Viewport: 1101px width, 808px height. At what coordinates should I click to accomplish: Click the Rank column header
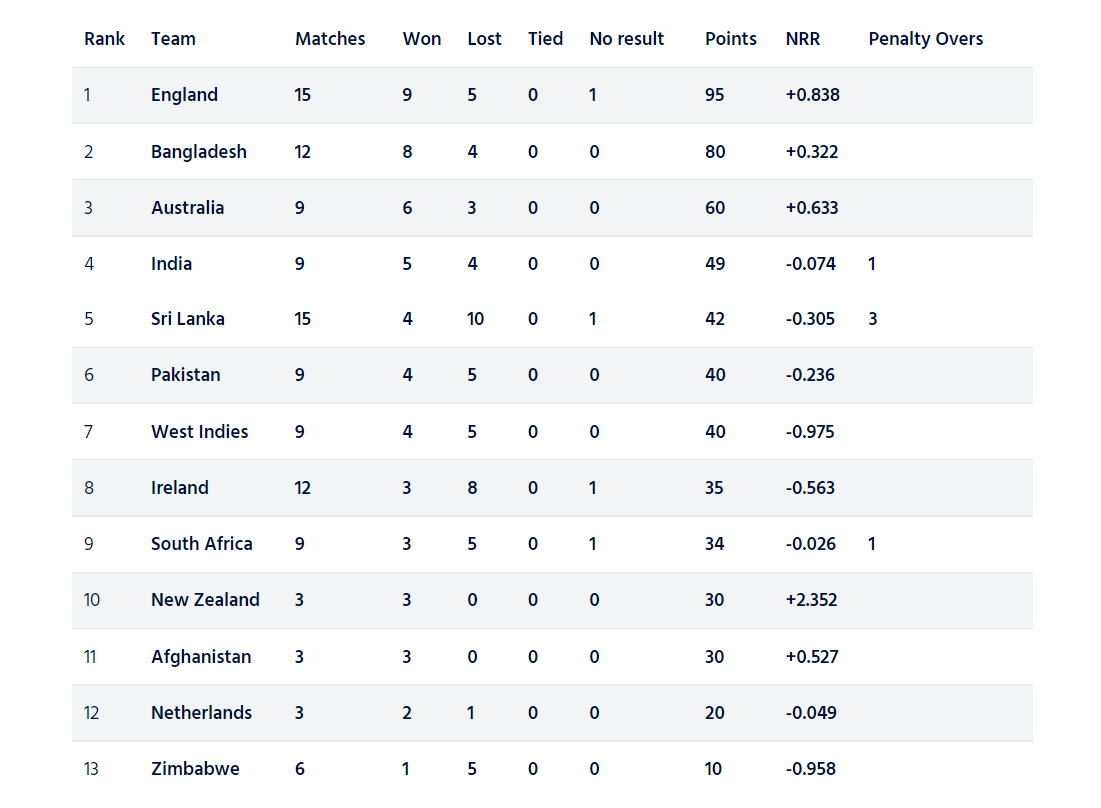tap(104, 39)
